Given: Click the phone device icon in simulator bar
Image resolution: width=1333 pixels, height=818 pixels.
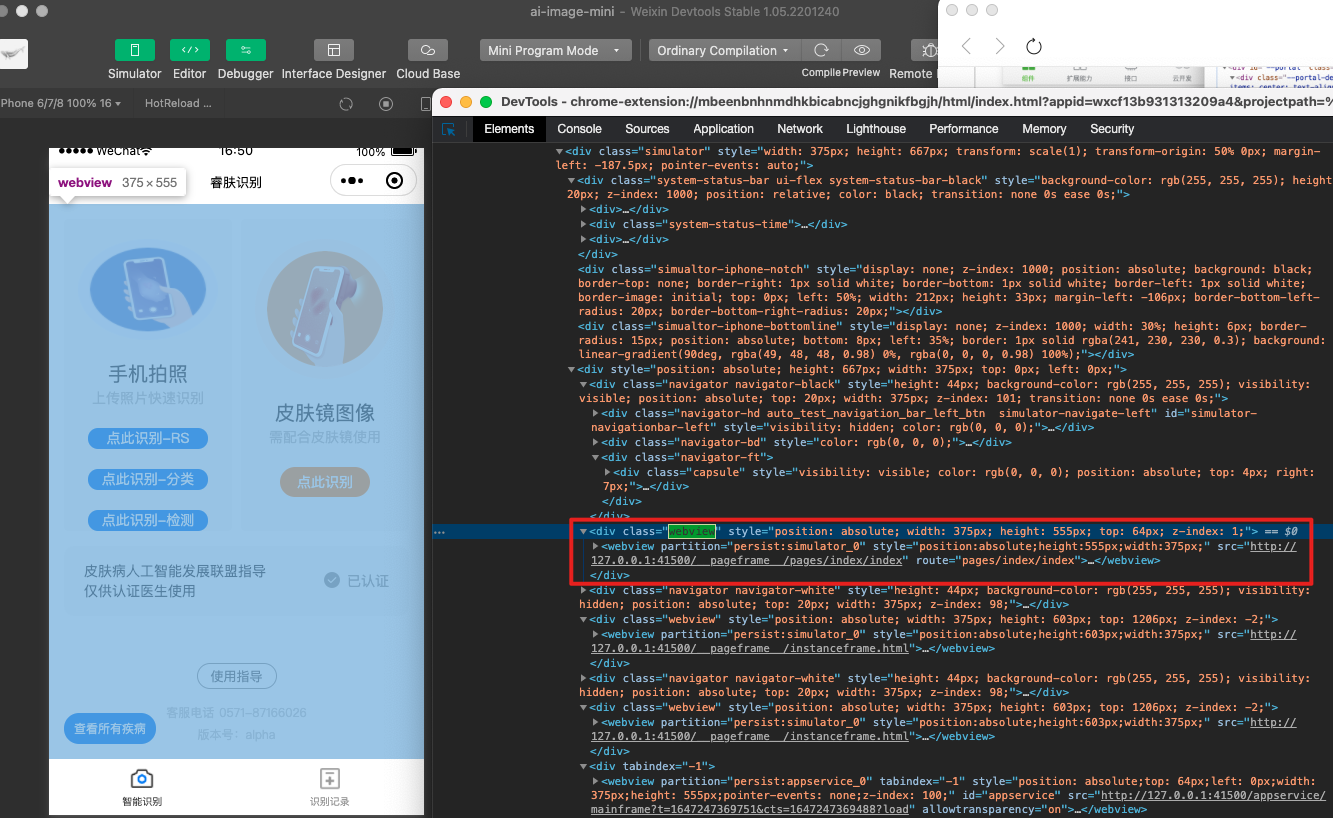Looking at the screenshot, I should pyautogui.click(x=425, y=103).
